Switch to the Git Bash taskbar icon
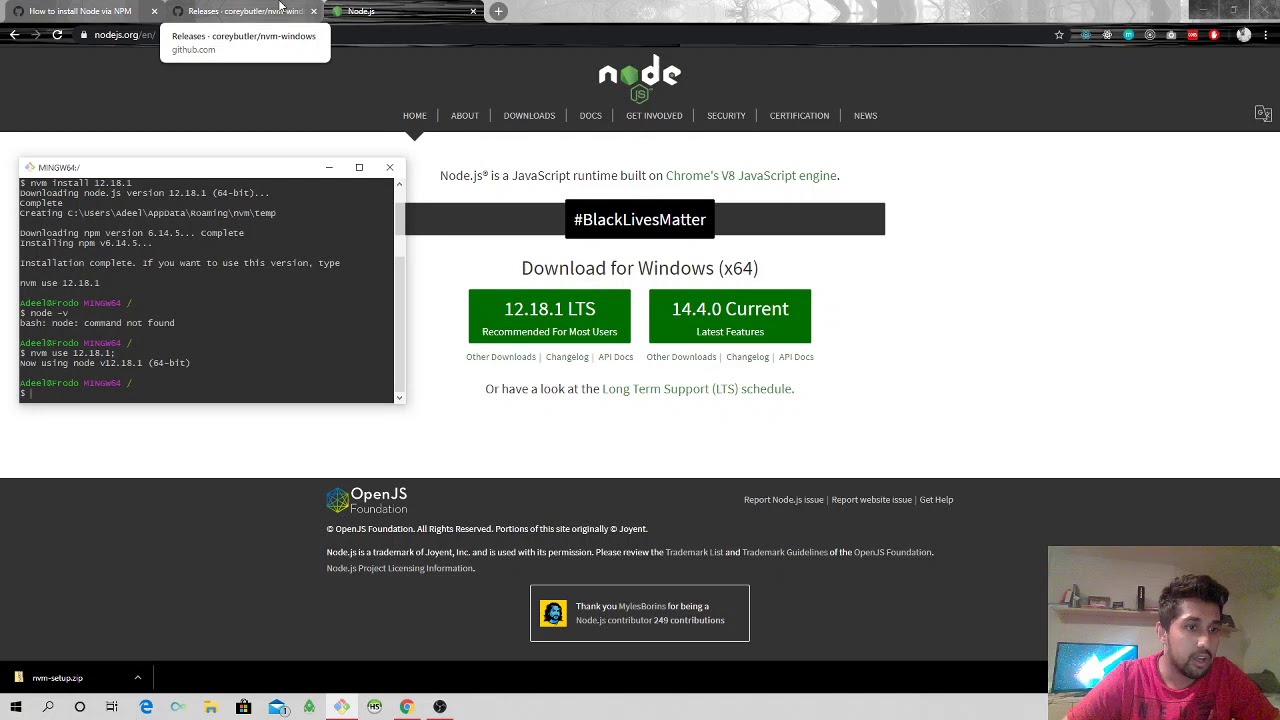Image resolution: width=1280 pixels, height=720 pixels. (x=342, y=707)
